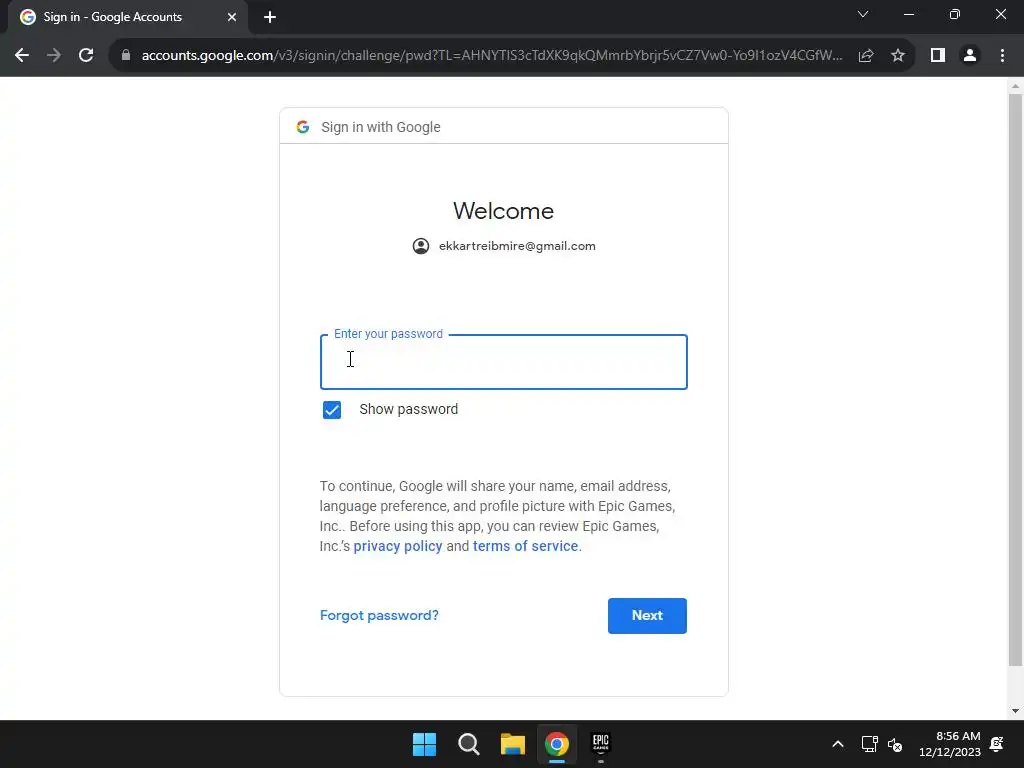The image size is (1024, 768).
Task: Show hidden system tray icons
Action: click(x=838, y=744)
